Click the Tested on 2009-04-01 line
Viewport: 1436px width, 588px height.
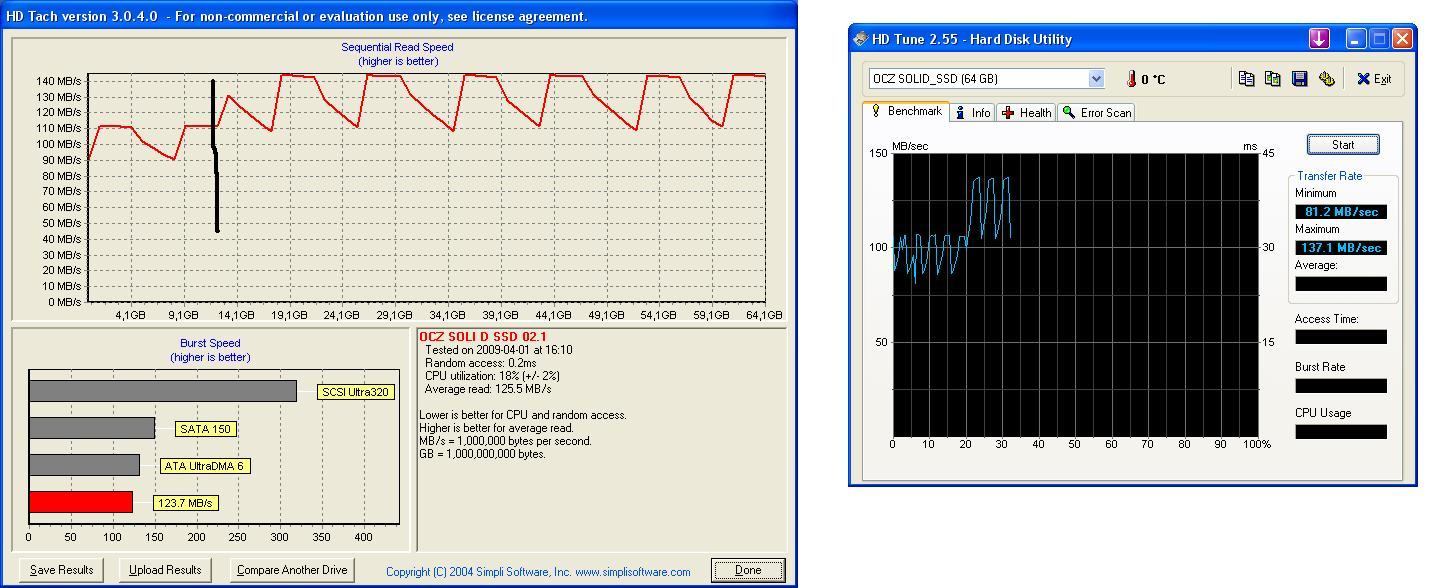[x=499, y=350]
